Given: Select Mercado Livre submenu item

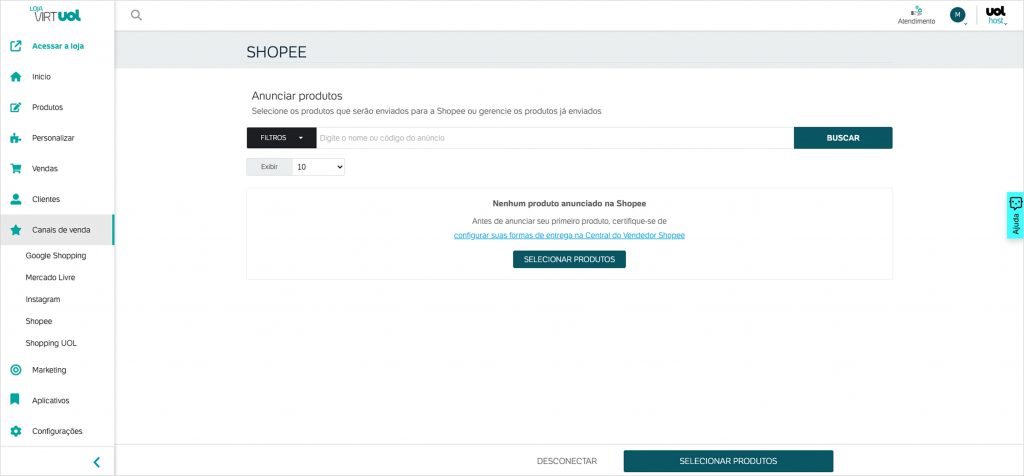Looking at the screenshot, I should (x=50, y=278).
